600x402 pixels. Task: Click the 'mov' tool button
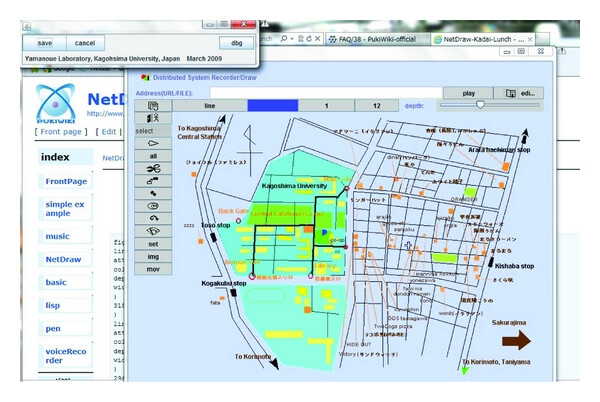click(x=153, y=269)
